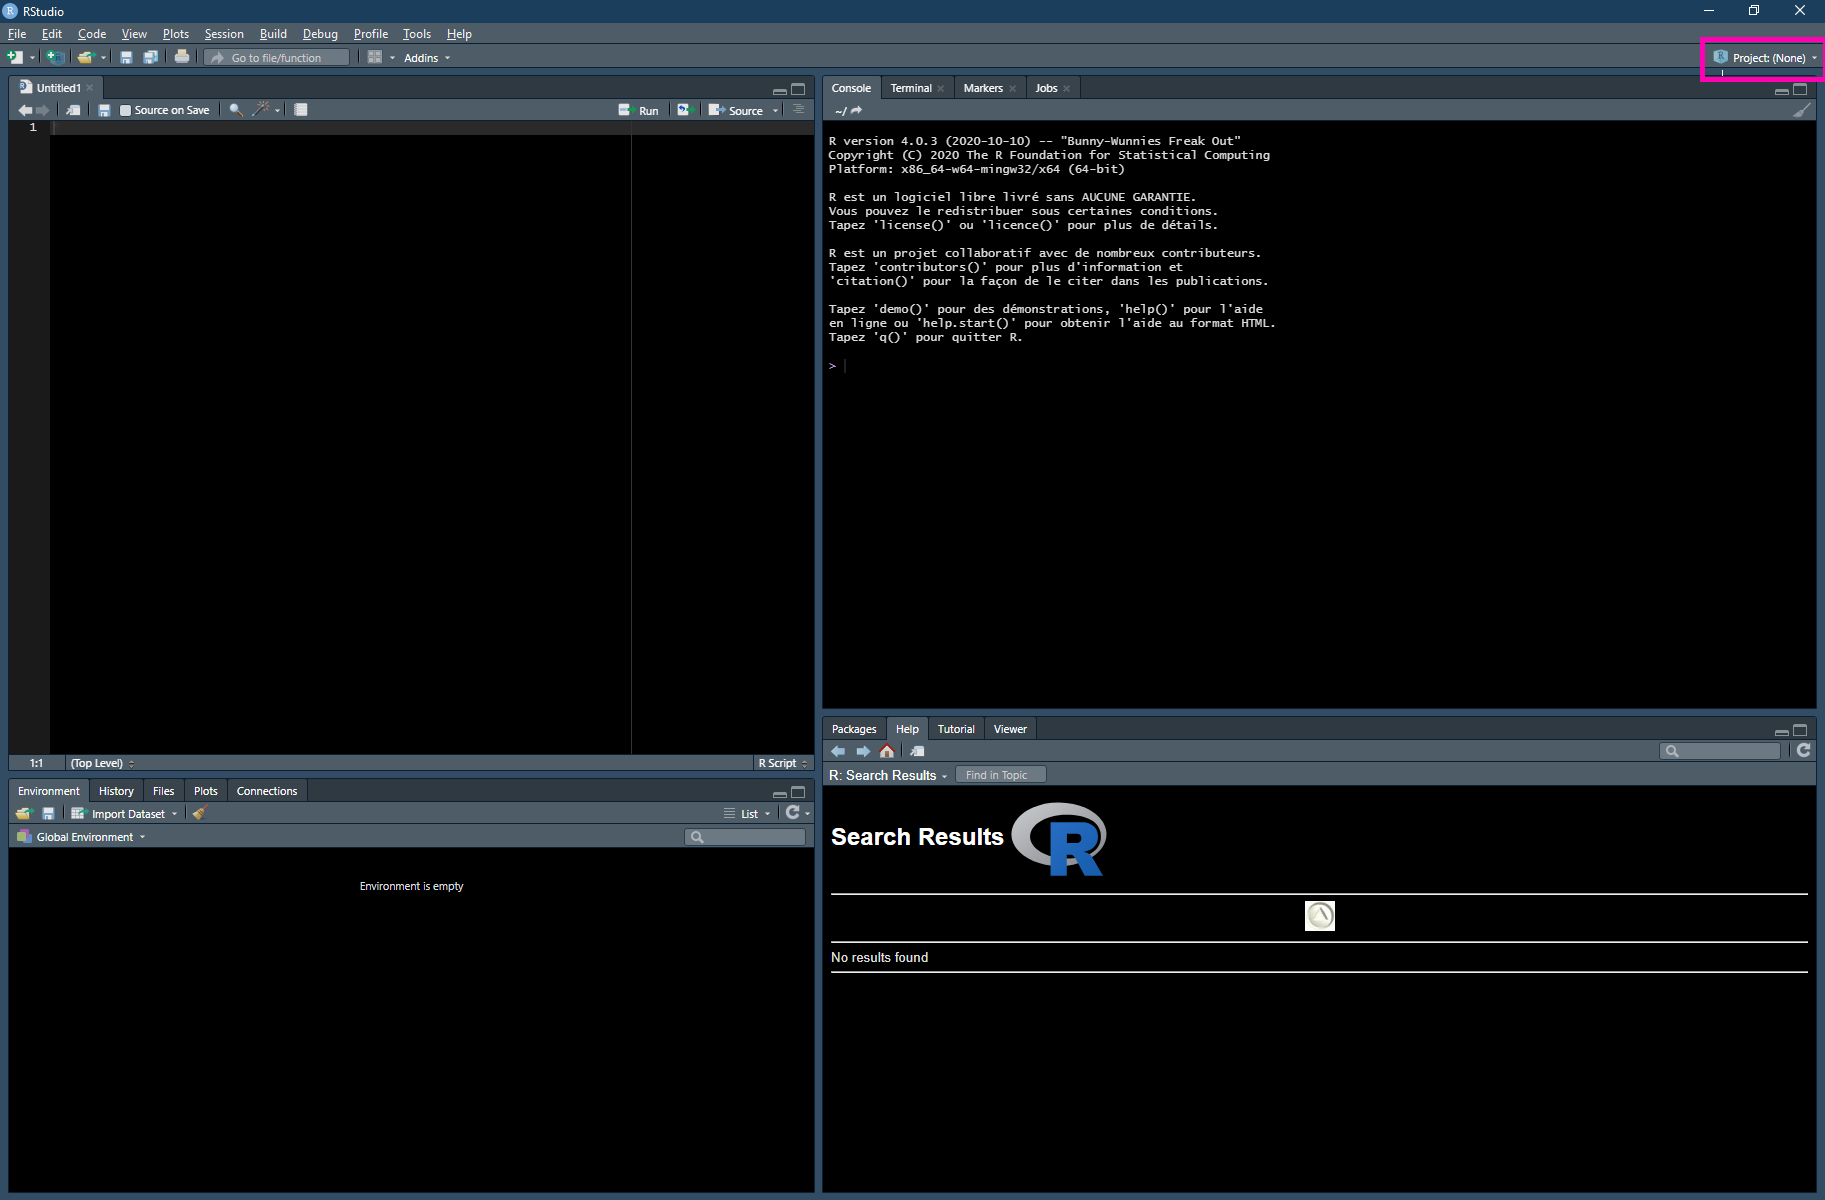The height and width of the screenshot is (1200, 1825).
Task: Click the clear console broom icon
Action: (x=1801, y=111)
